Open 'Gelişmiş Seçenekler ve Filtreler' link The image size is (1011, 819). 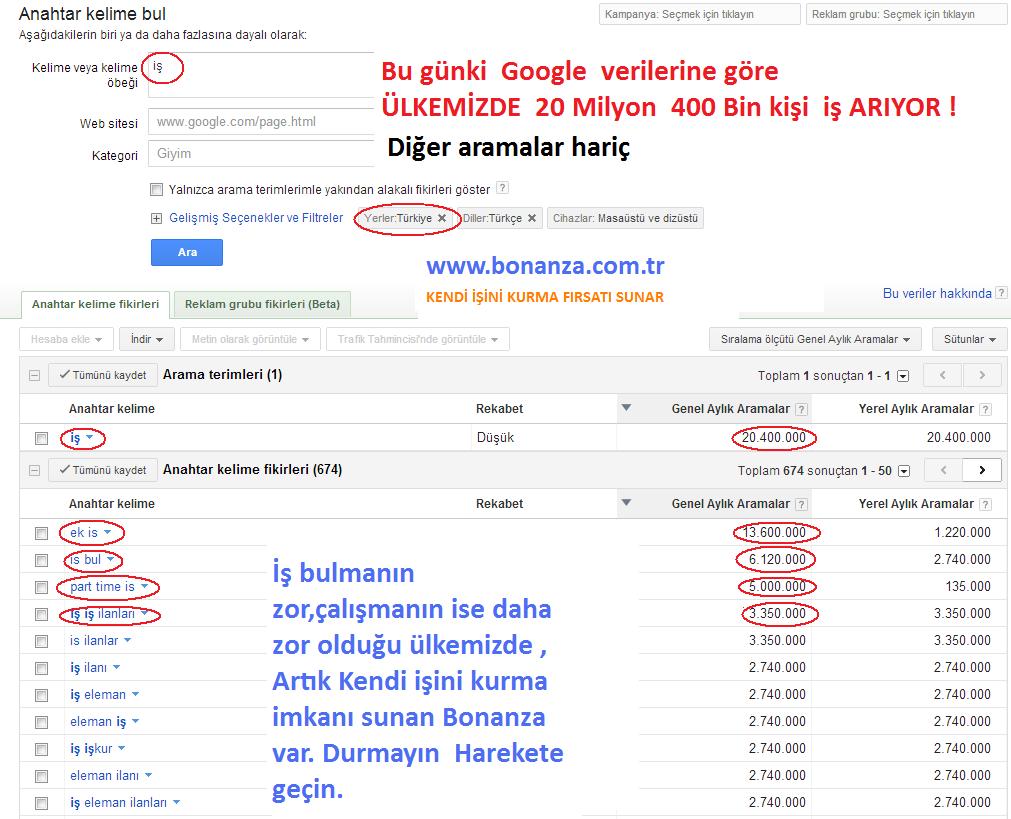tap(256, 218)
